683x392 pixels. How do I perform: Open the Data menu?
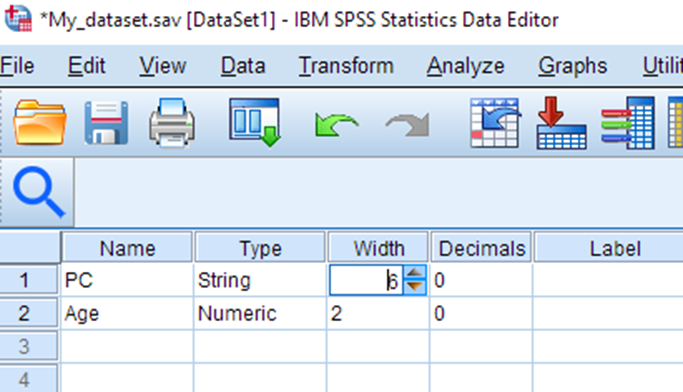pyautogui.click(x=243, y=66)
